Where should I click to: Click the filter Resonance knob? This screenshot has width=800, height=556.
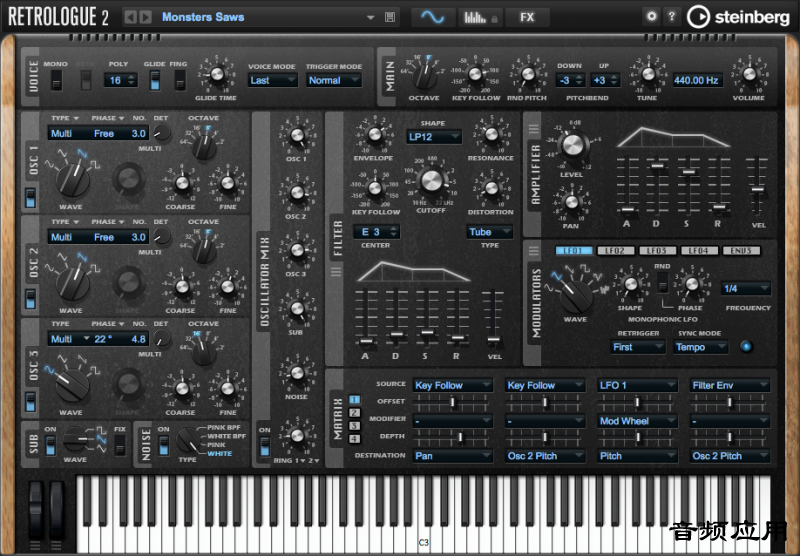coord(491,134)
